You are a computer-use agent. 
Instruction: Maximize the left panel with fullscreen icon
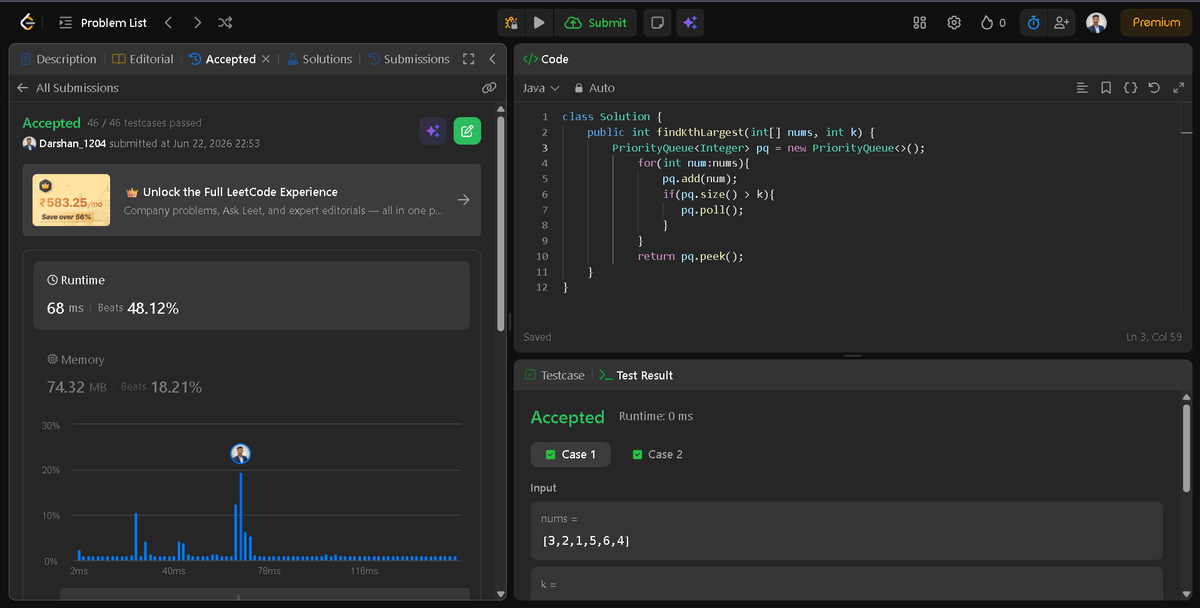[x=468, y=59]
